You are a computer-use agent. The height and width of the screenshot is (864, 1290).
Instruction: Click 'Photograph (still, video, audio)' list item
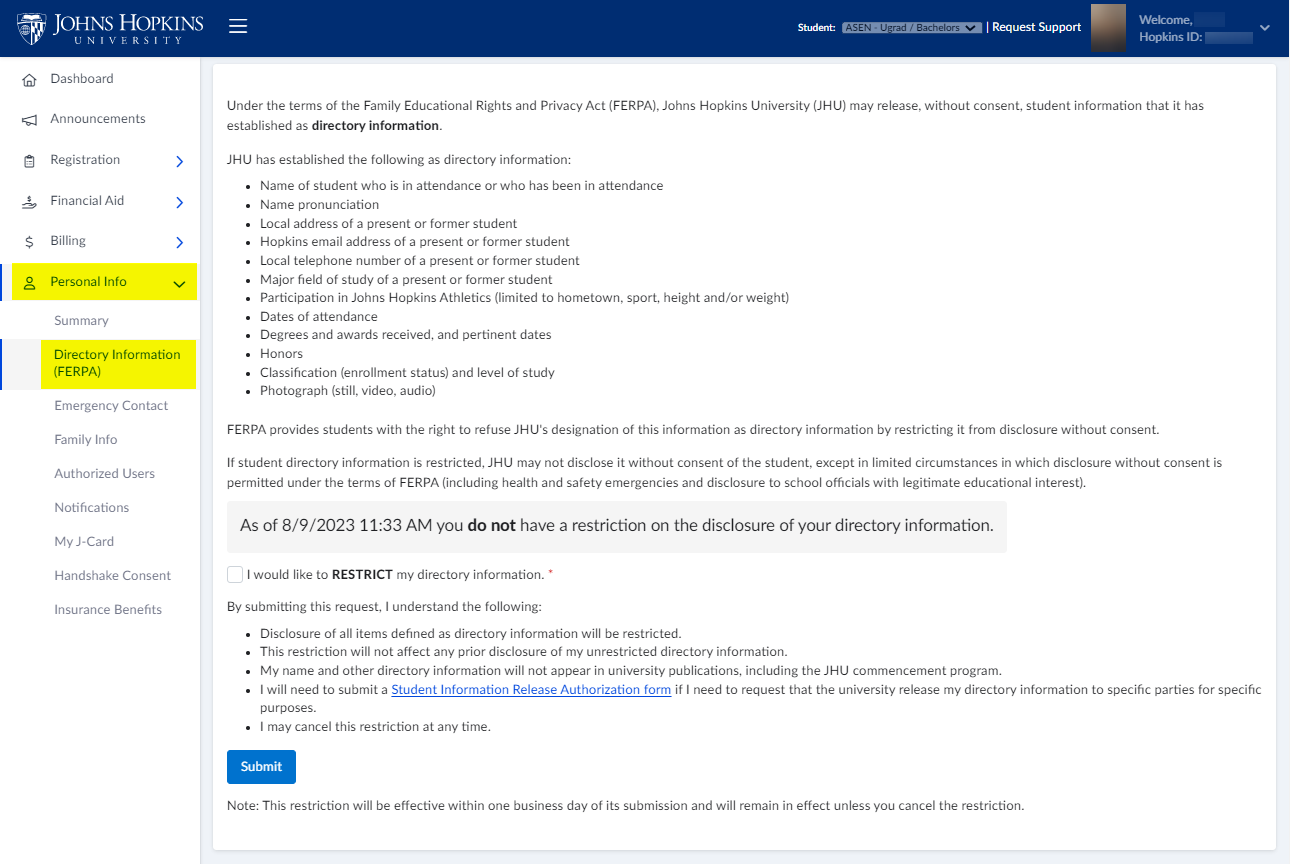(x=348, y=391)
